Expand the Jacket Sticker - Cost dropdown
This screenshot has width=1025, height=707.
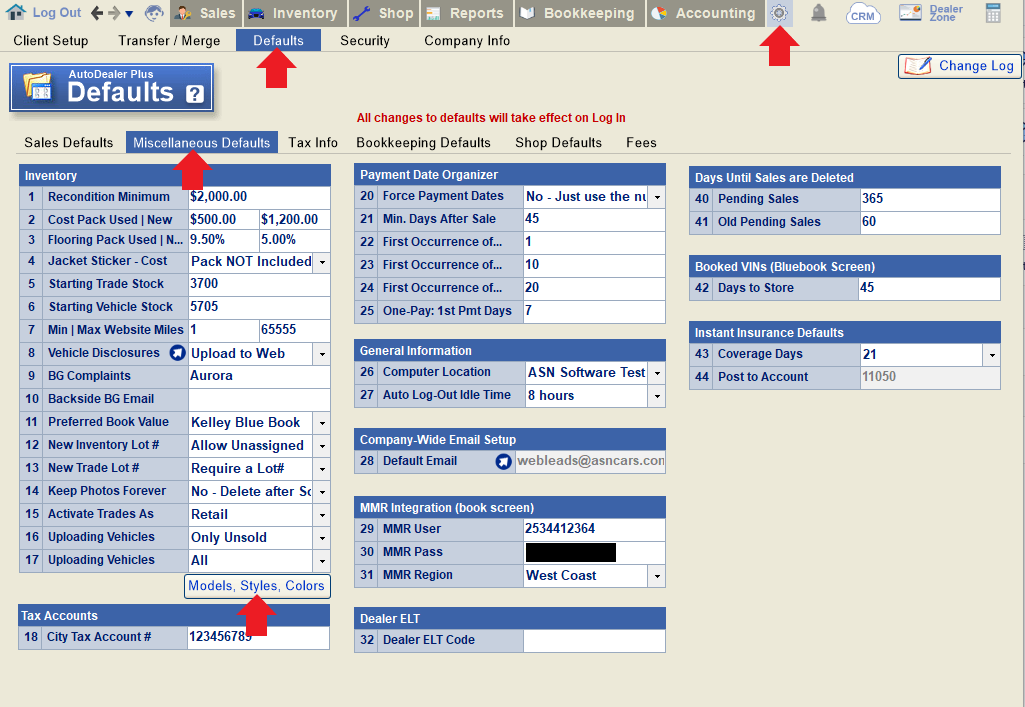tap(322, 263)
